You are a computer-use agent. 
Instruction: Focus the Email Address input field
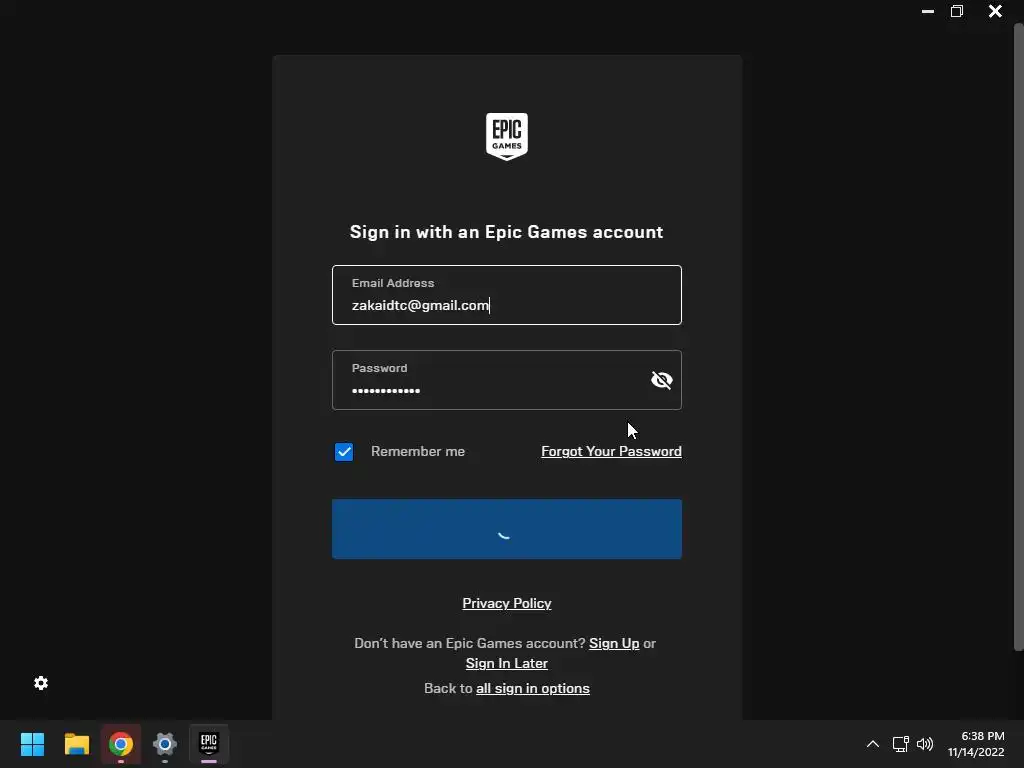(x=507, y=295)
